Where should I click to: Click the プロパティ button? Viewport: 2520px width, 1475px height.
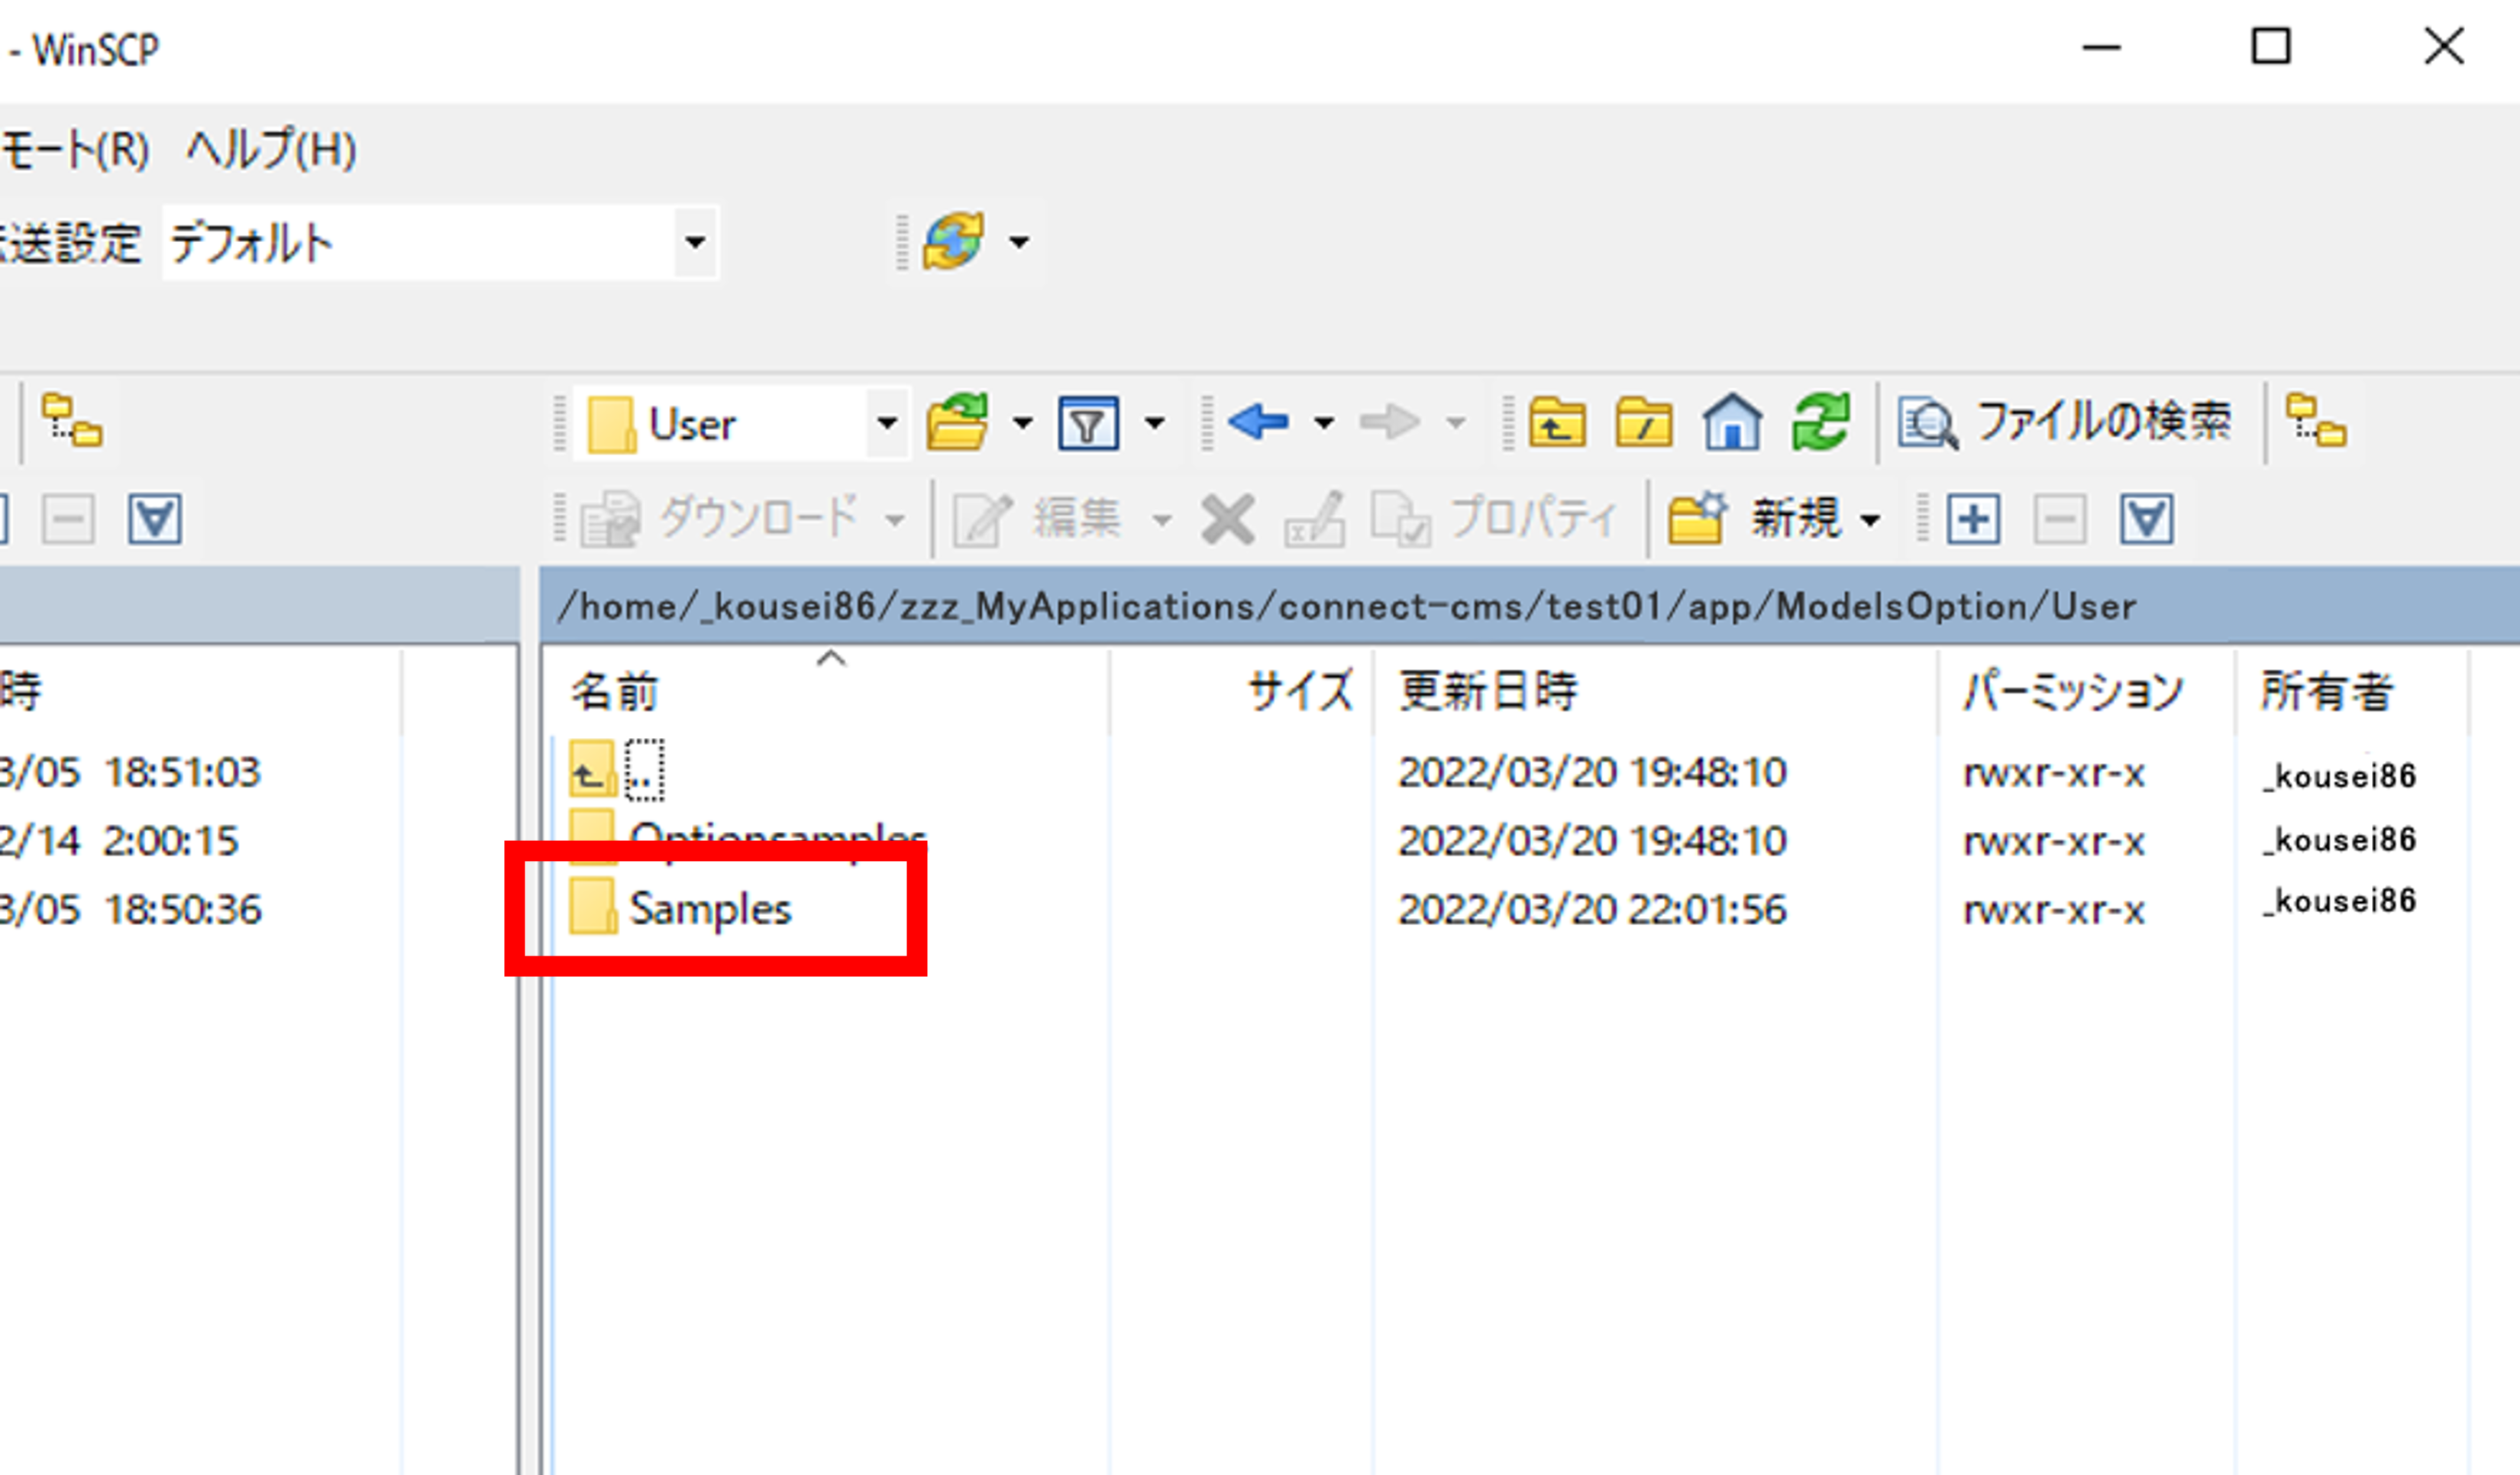1493,519
